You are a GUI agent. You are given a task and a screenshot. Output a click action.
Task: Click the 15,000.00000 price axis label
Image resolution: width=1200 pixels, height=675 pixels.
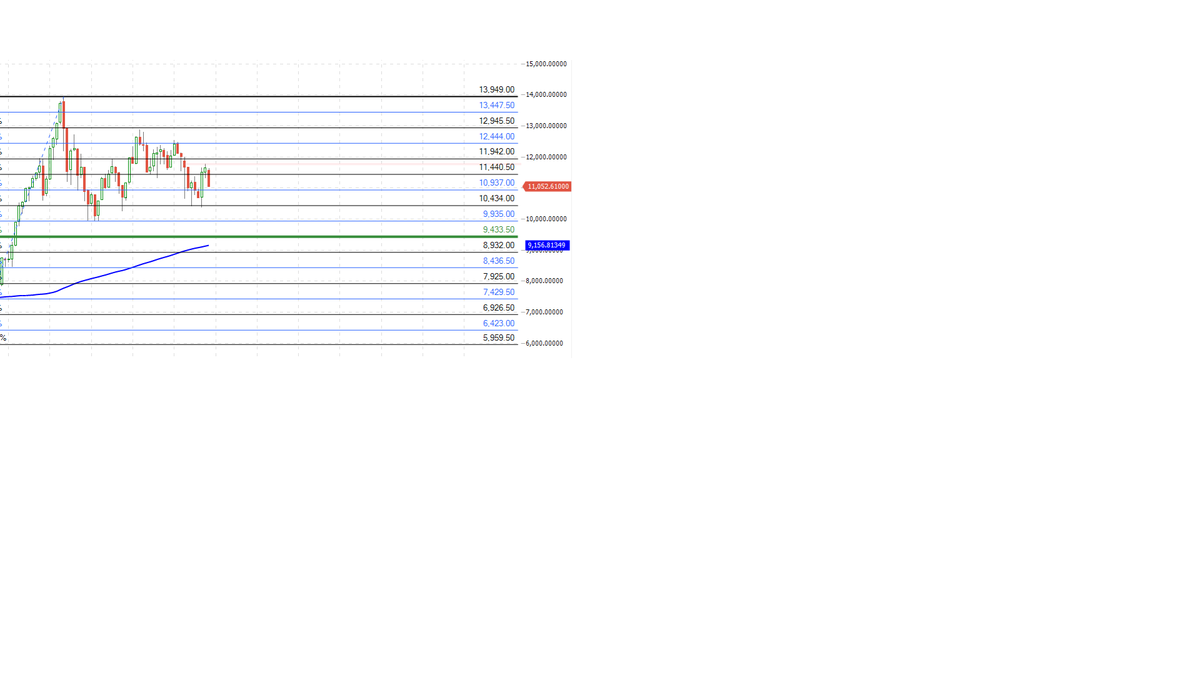coord(546,64)
